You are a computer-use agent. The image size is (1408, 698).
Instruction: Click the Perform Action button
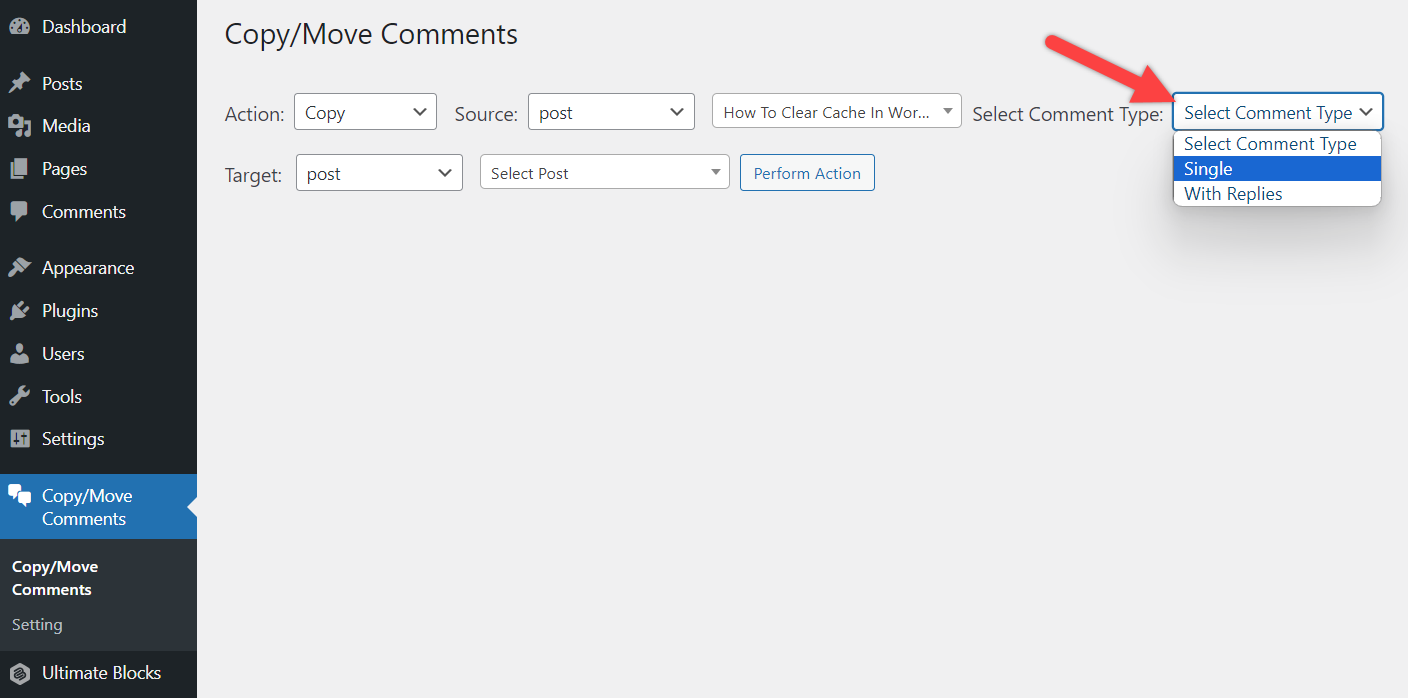pos(807,172)
